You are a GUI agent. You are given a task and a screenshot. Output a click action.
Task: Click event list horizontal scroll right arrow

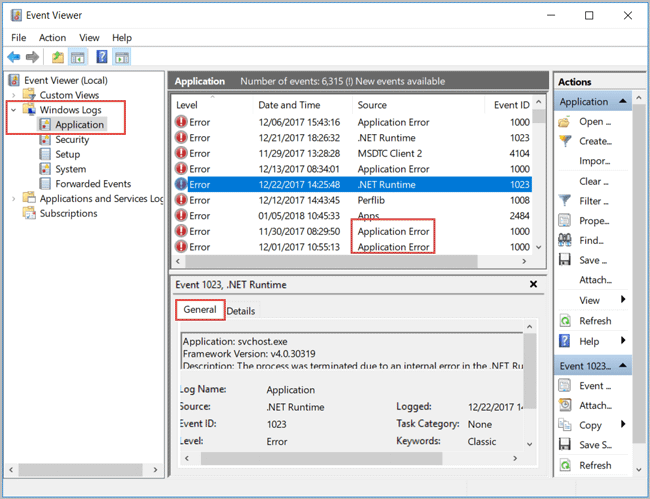[x=524, y=261]
